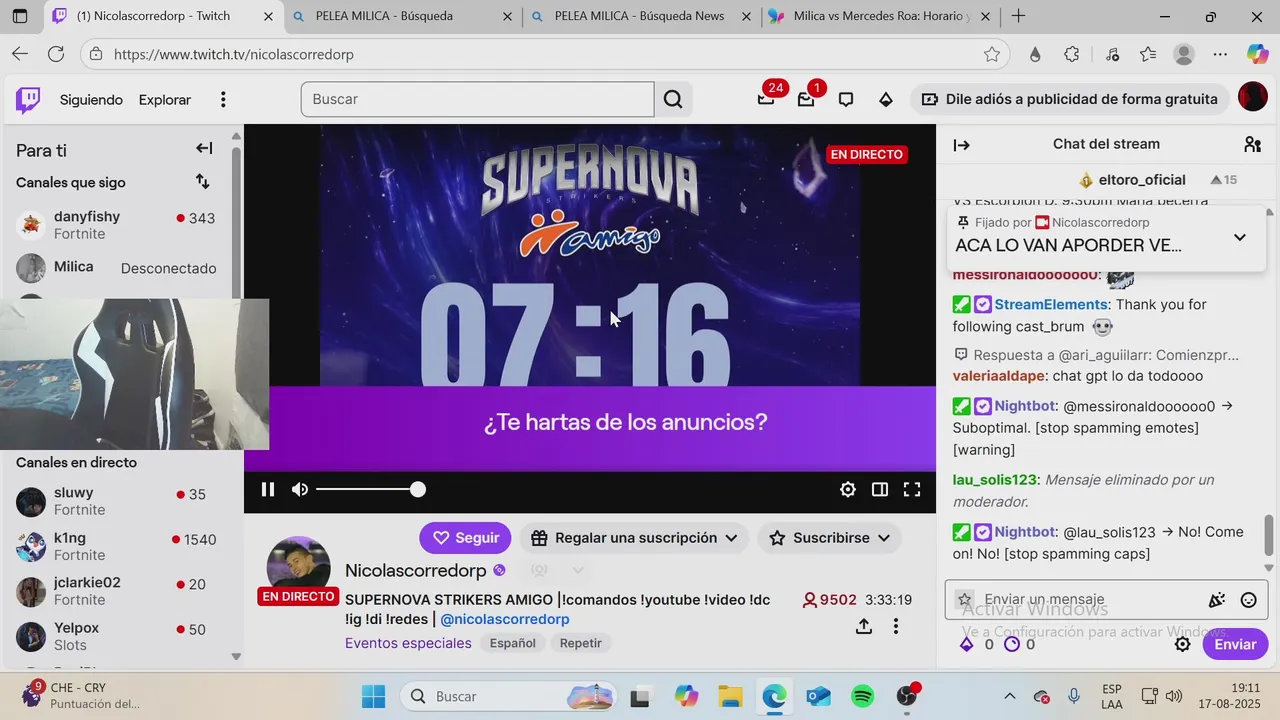This screenshot has width=1280, height=720.
Task: Focus the Buscar search field
Action: 477,99
